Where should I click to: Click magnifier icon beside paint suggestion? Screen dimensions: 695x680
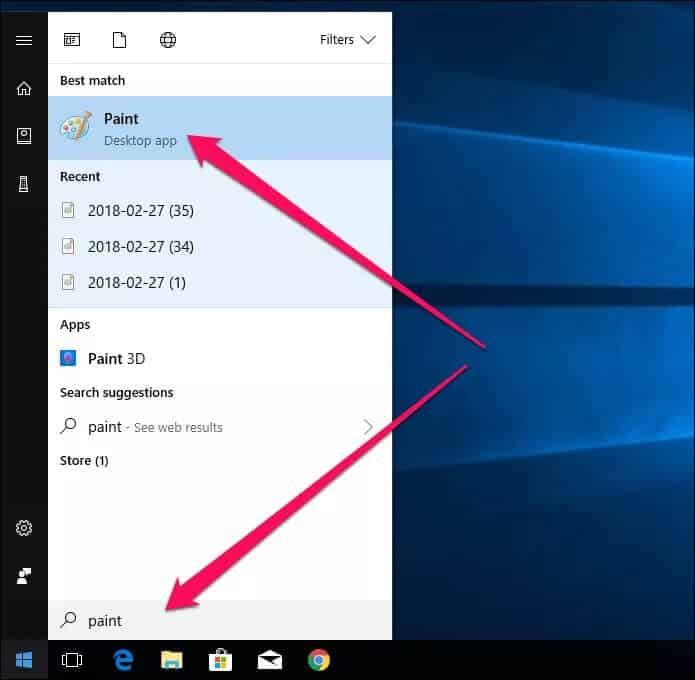pyautogui.click(x=68, y=426)
